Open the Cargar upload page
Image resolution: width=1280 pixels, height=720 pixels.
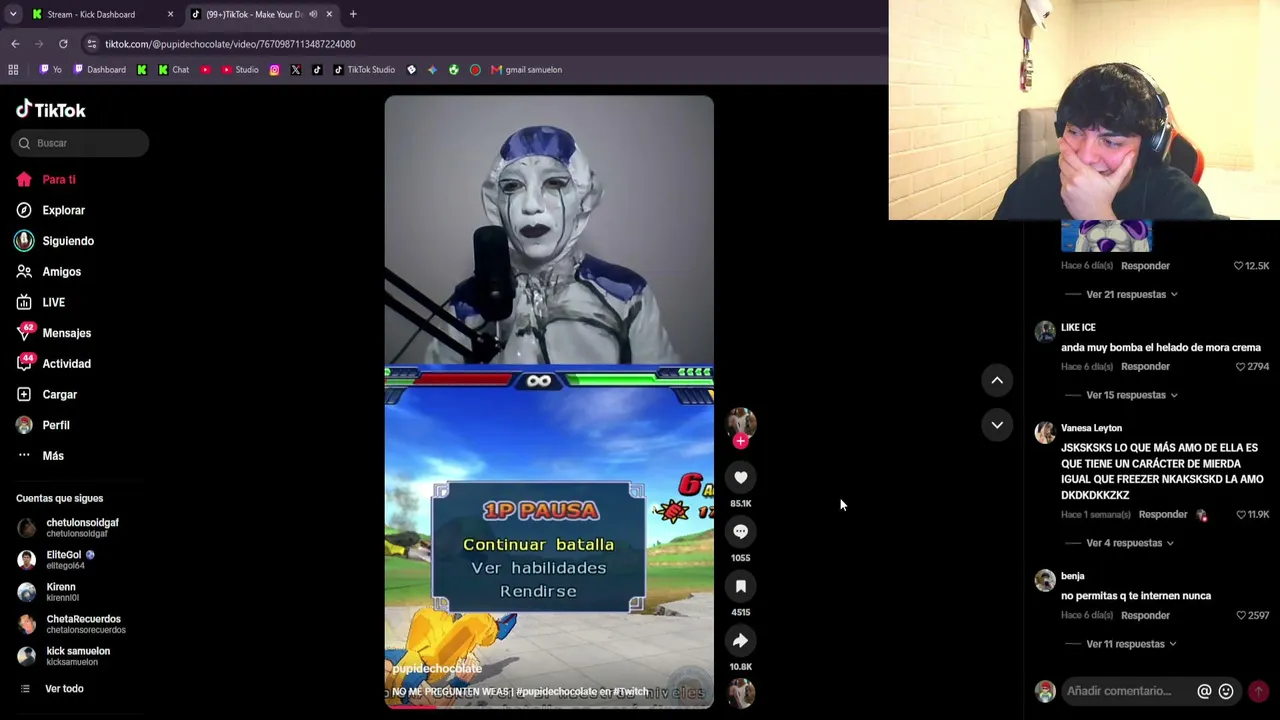pos(47,395)
